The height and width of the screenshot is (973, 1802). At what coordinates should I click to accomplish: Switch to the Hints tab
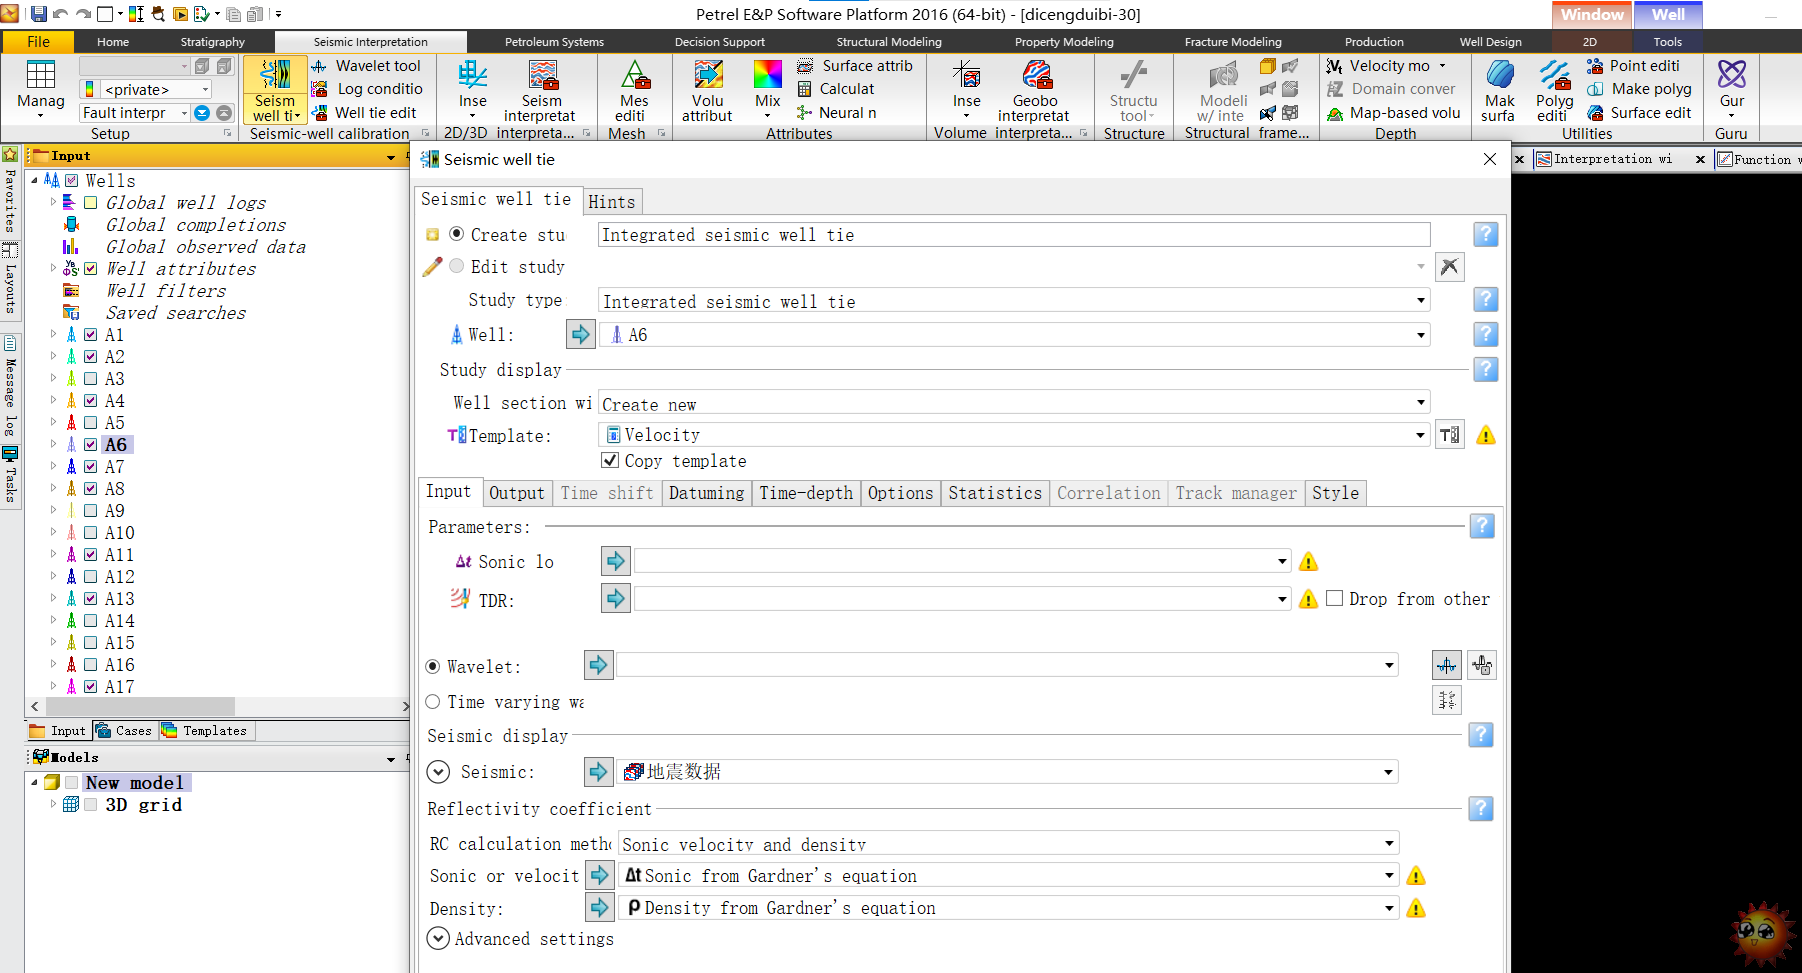[x=611, y=201]
